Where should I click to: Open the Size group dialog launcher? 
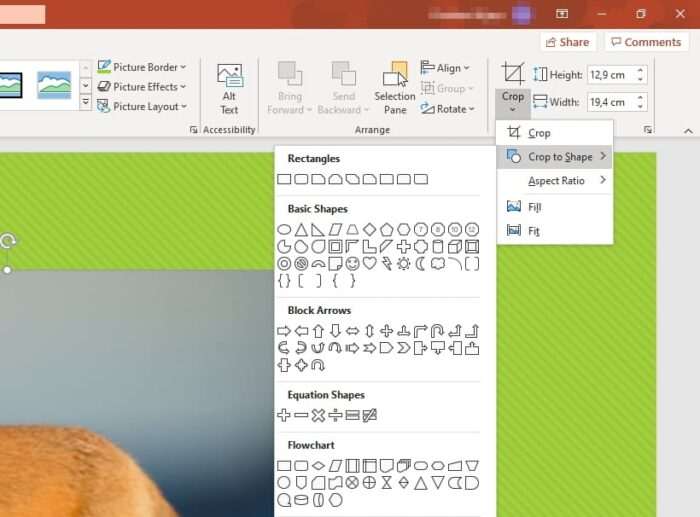click(648, 129)
